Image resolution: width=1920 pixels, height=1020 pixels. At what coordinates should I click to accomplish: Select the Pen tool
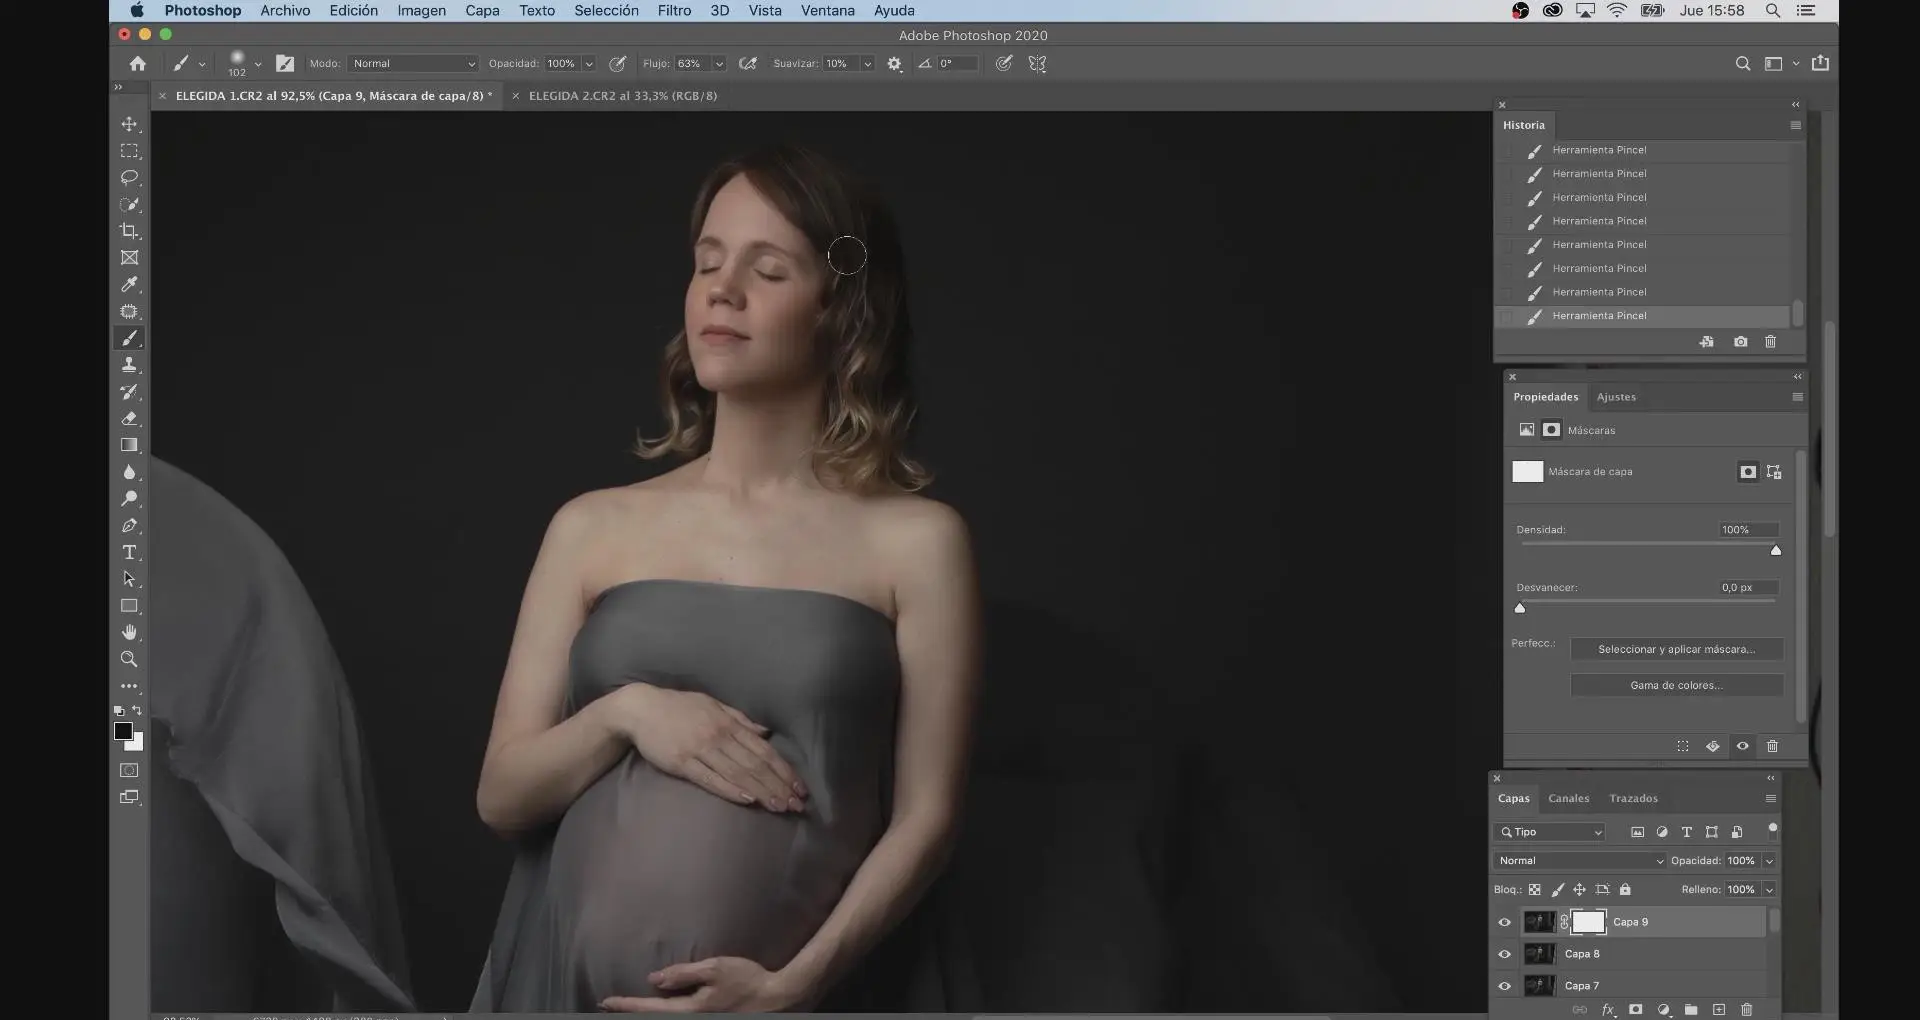tap(129, 526)
